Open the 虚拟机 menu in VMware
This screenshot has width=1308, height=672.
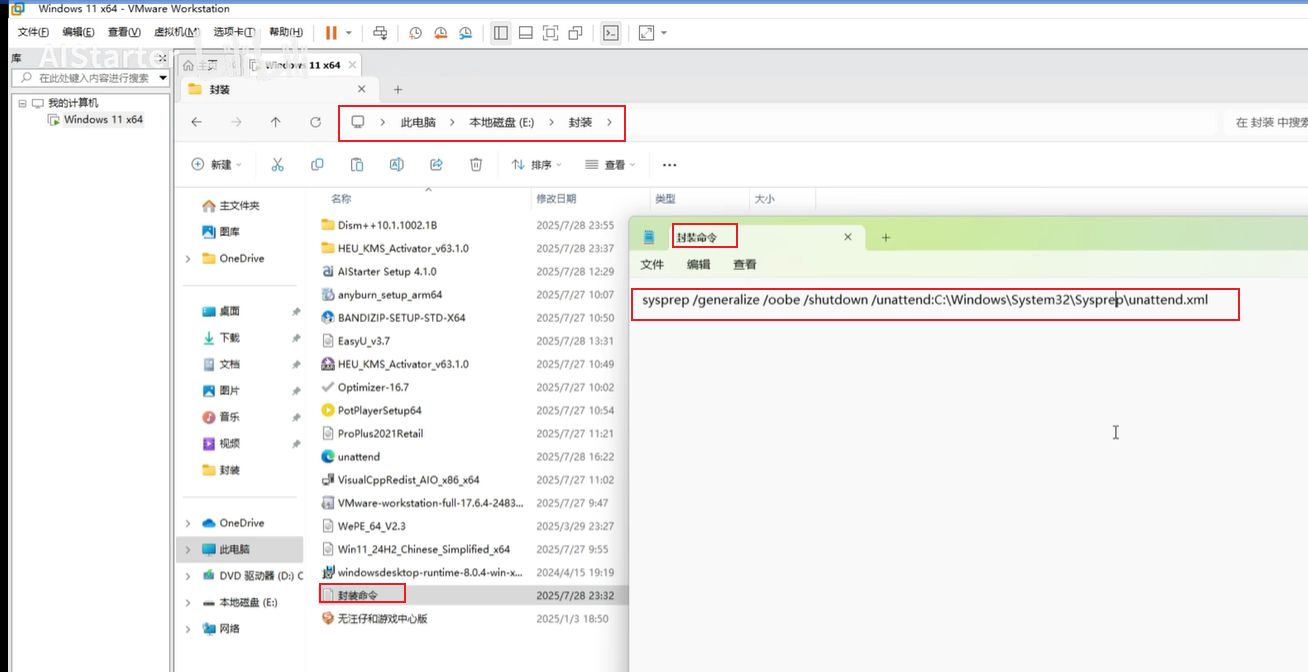click(175, 32)
